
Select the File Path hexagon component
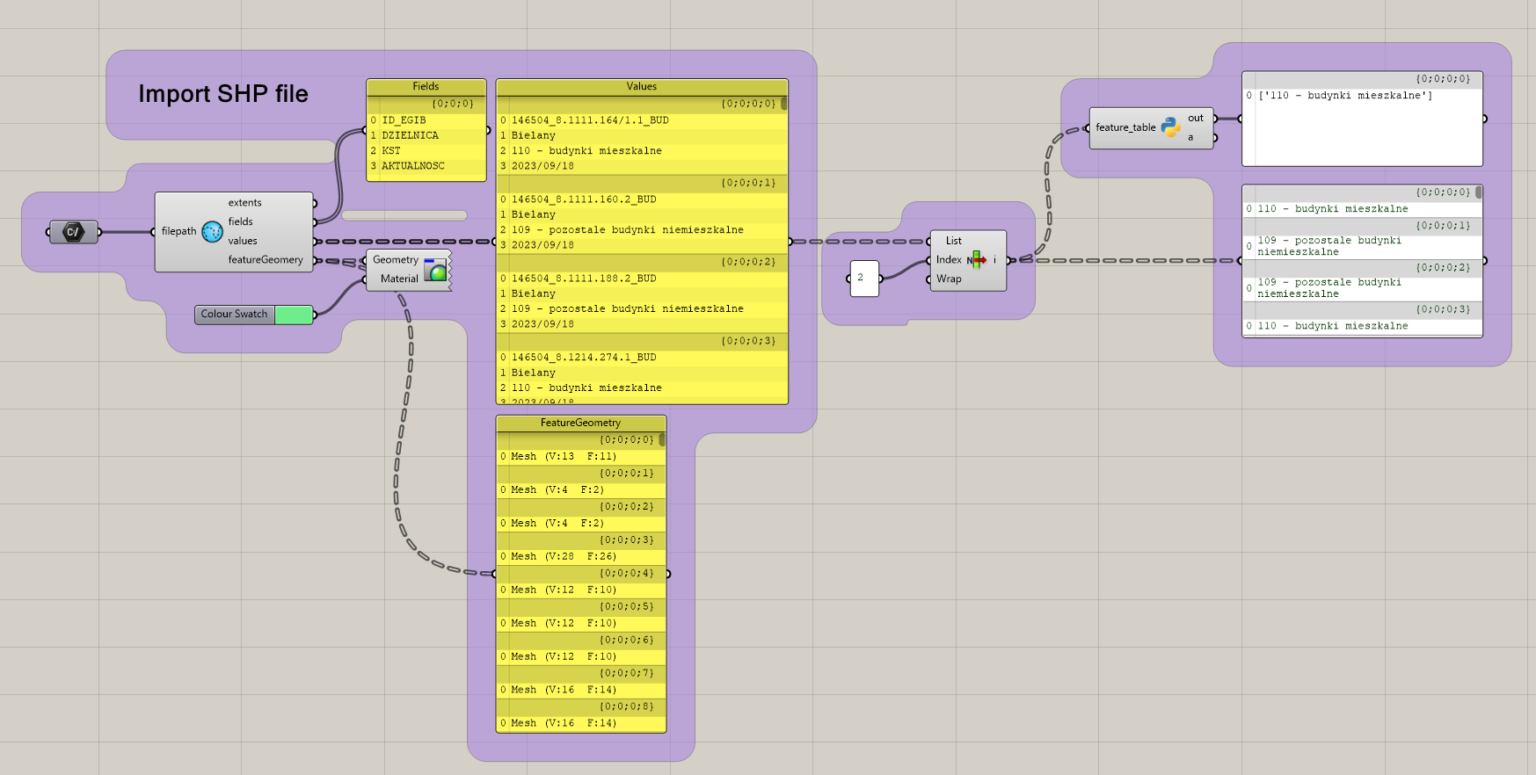[x=74, y=231]
